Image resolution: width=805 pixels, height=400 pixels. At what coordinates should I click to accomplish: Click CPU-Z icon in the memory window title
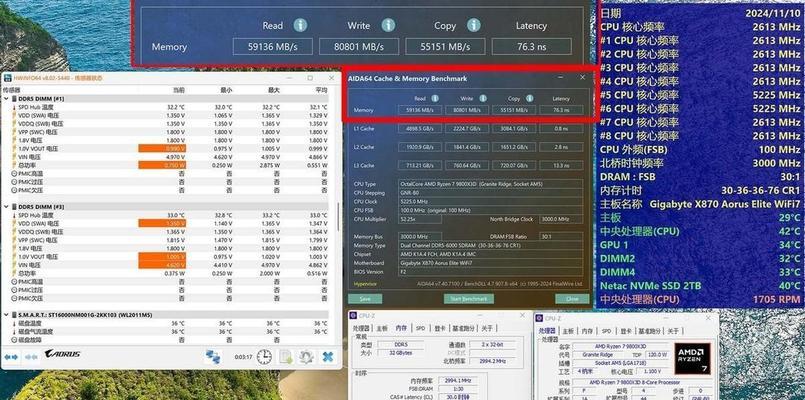tap(354, 316)
